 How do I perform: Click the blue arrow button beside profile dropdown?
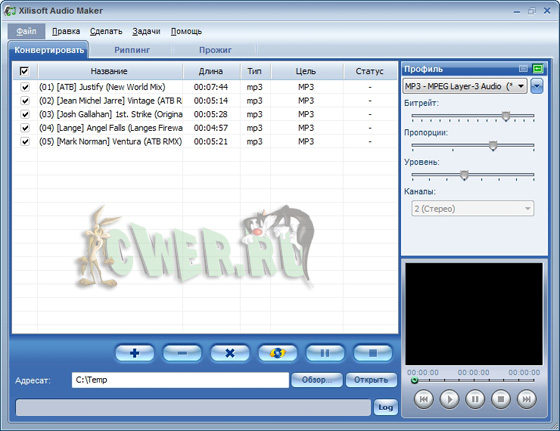point(537,86)
